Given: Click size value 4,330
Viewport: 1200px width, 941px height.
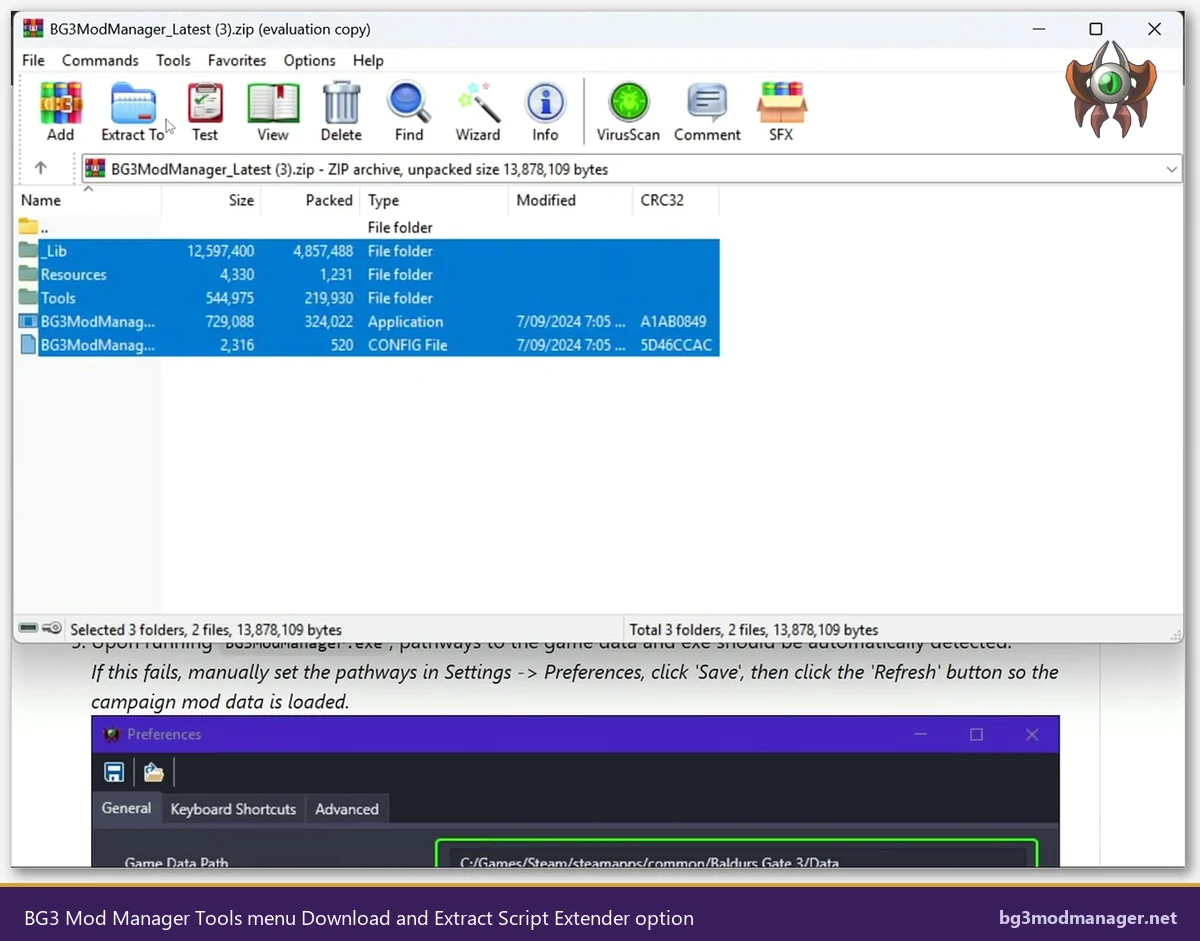Looking at the screenshot, I should [x=235, y=274].
